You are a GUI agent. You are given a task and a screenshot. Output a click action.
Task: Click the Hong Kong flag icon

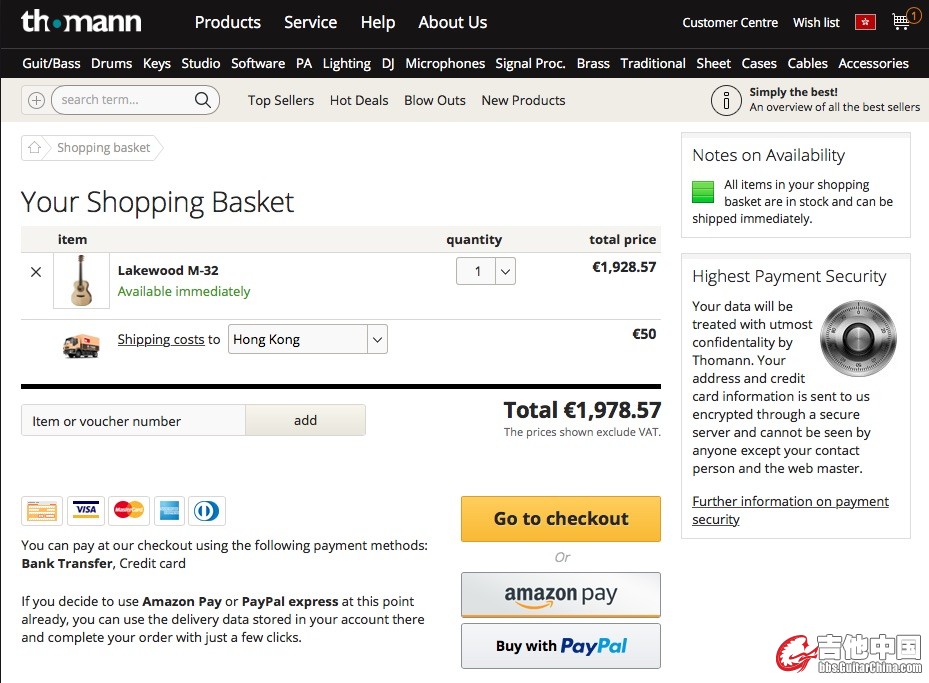865,22
